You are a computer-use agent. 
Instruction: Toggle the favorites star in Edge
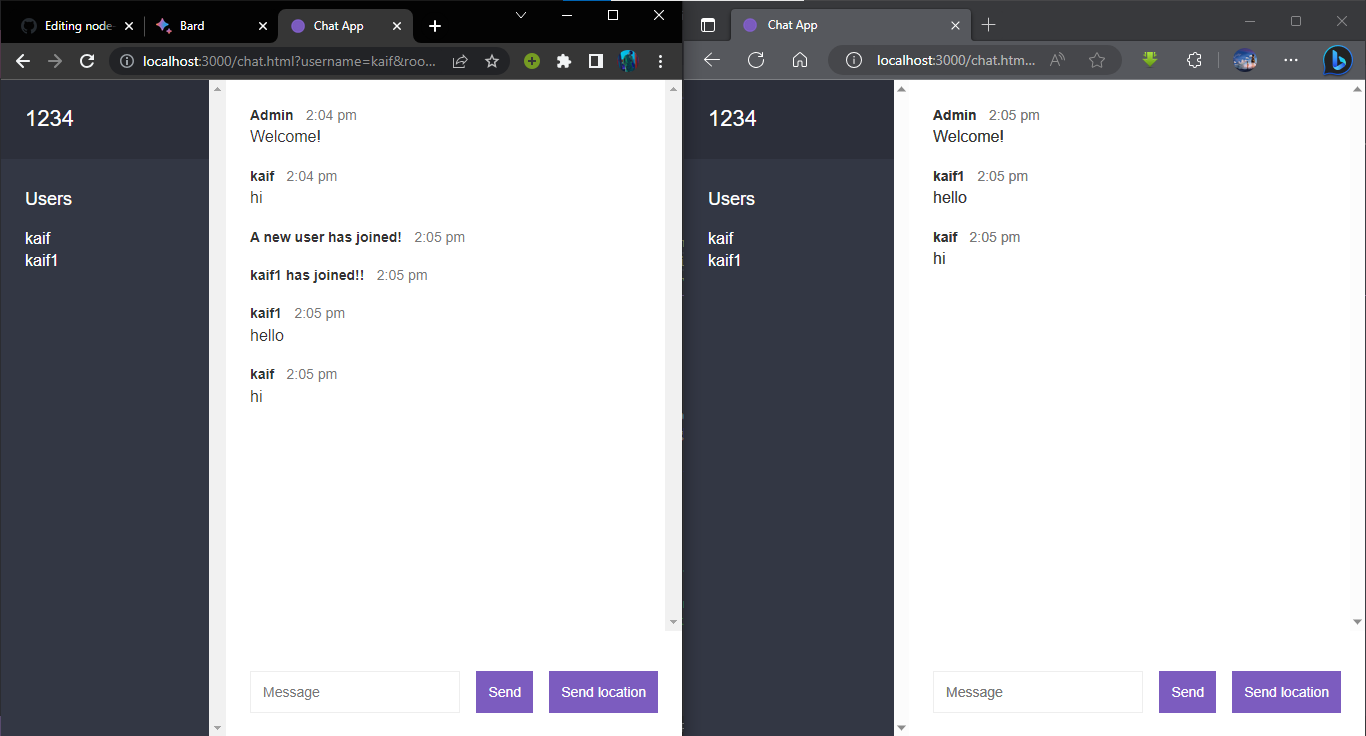[1097, 60]
